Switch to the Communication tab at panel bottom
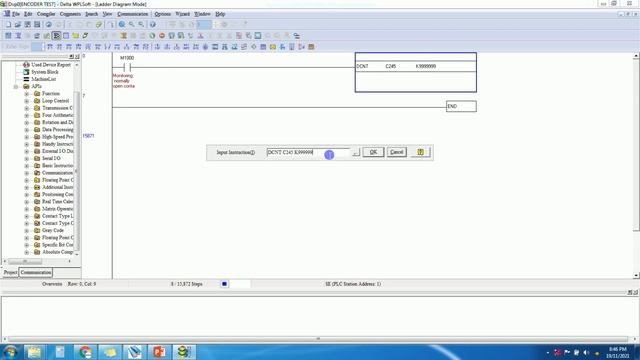 pyautogui.click(x=36, y=272)
